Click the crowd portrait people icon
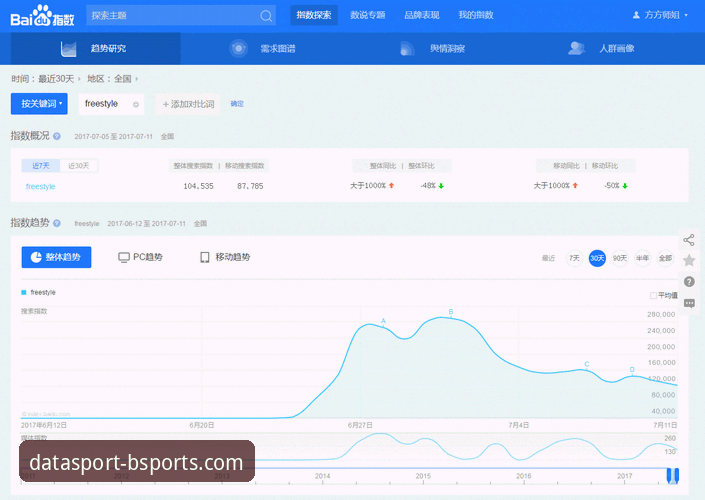 coord(576,48)
